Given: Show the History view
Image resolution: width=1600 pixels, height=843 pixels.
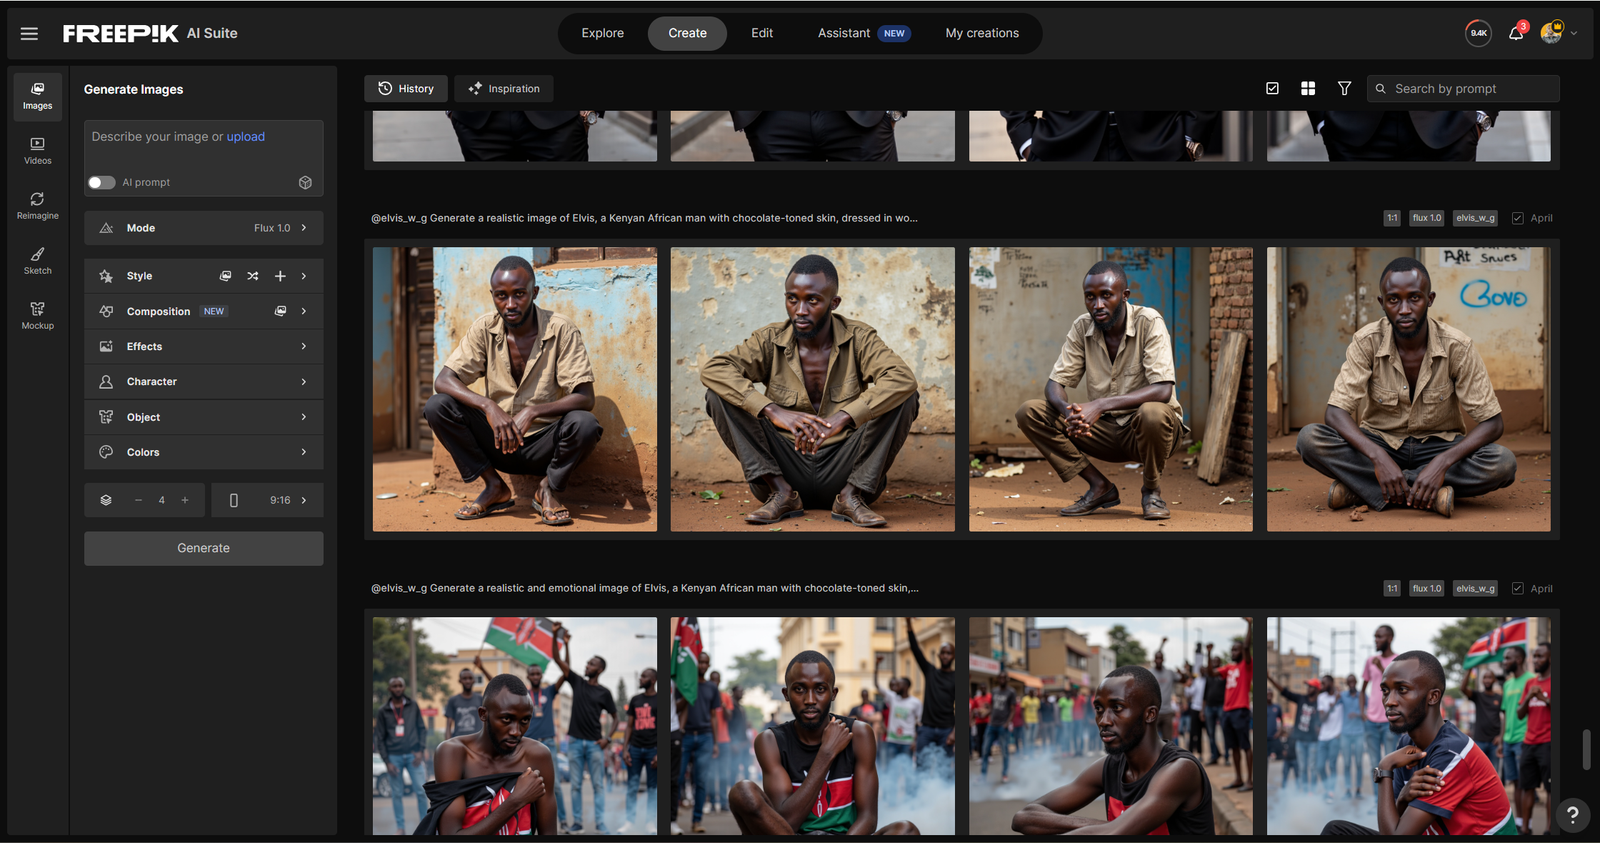Looking at the screenshot, I should click(406, 88).
